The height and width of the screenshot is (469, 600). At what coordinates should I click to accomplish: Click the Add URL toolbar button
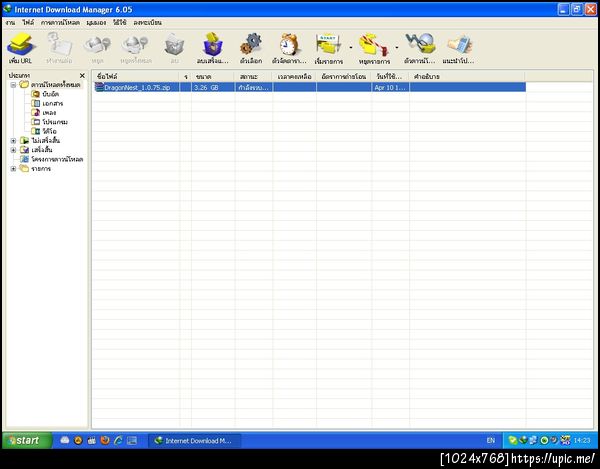click(x=21, y=48)
